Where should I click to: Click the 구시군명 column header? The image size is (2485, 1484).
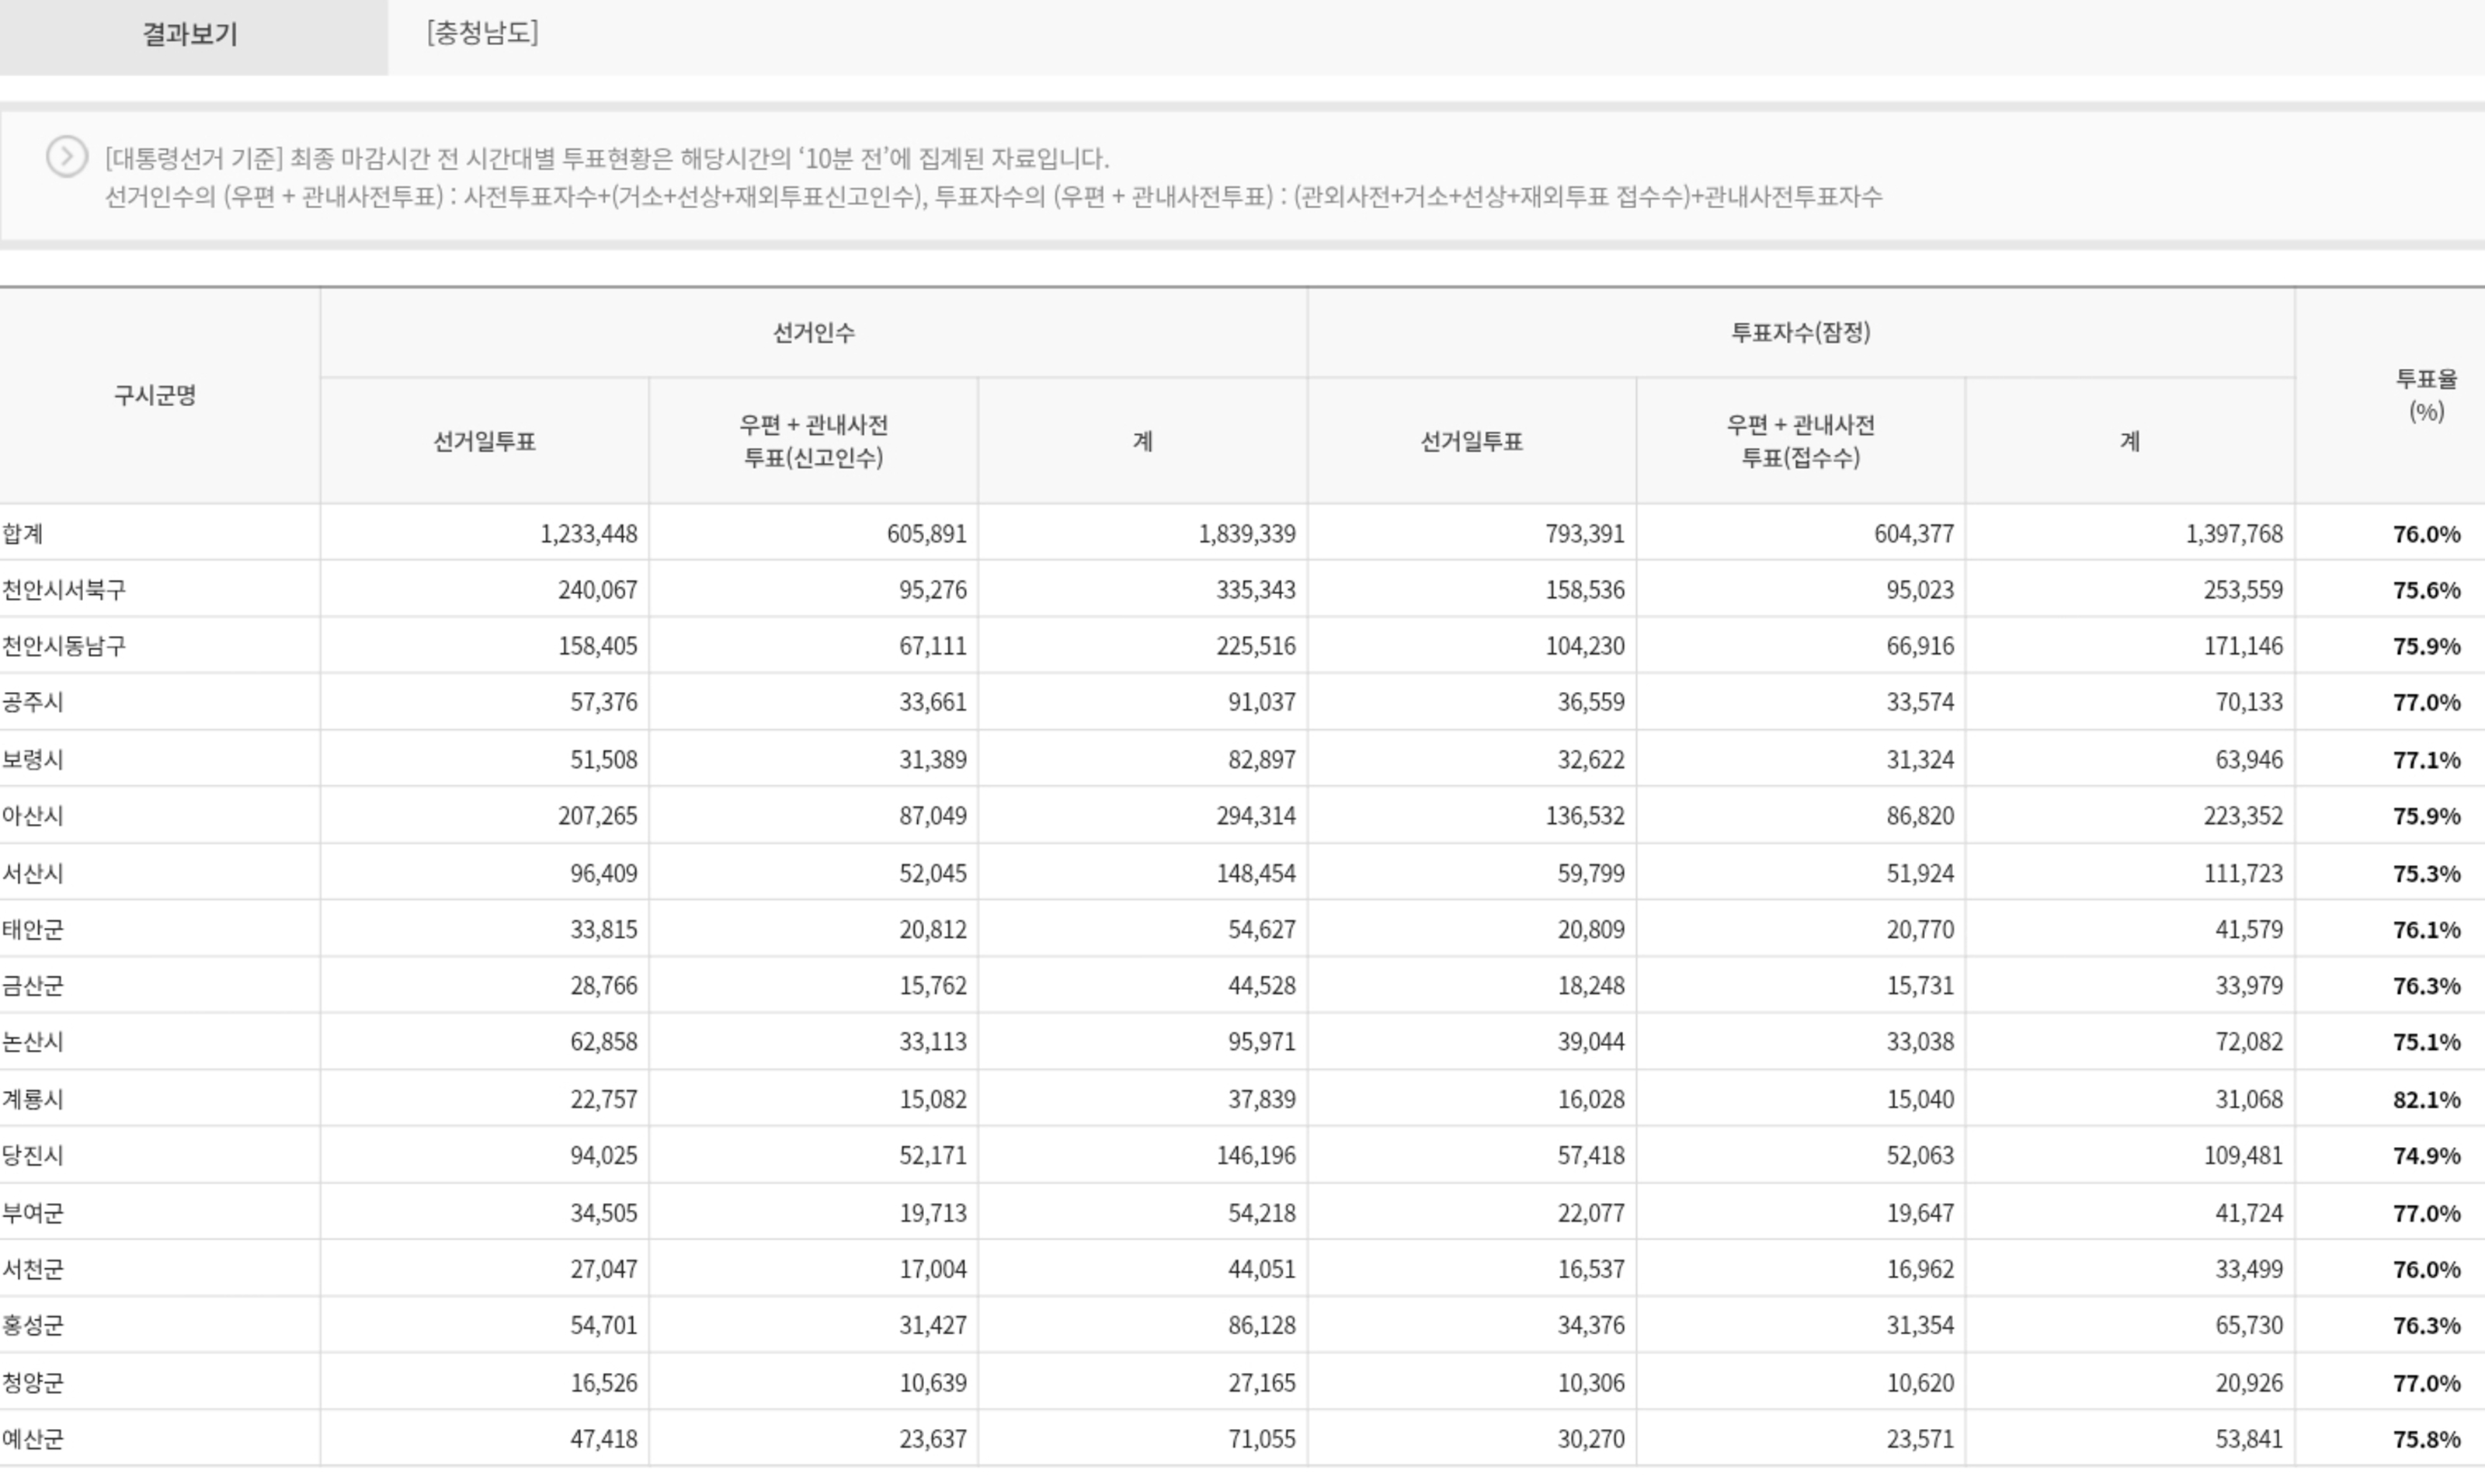click(x=155, y=395)
